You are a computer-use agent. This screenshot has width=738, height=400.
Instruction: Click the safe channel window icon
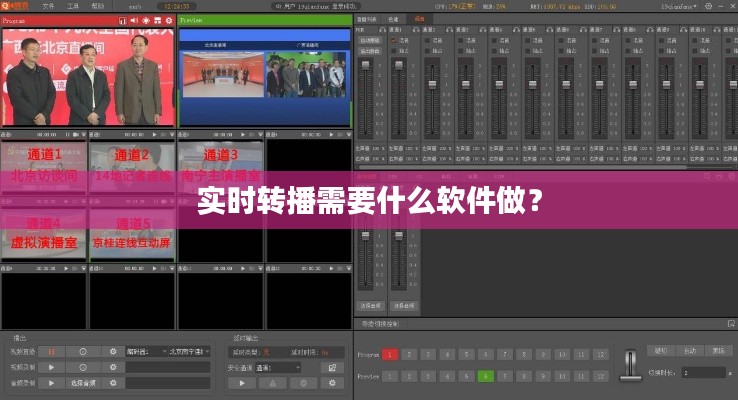pos(333,367)
